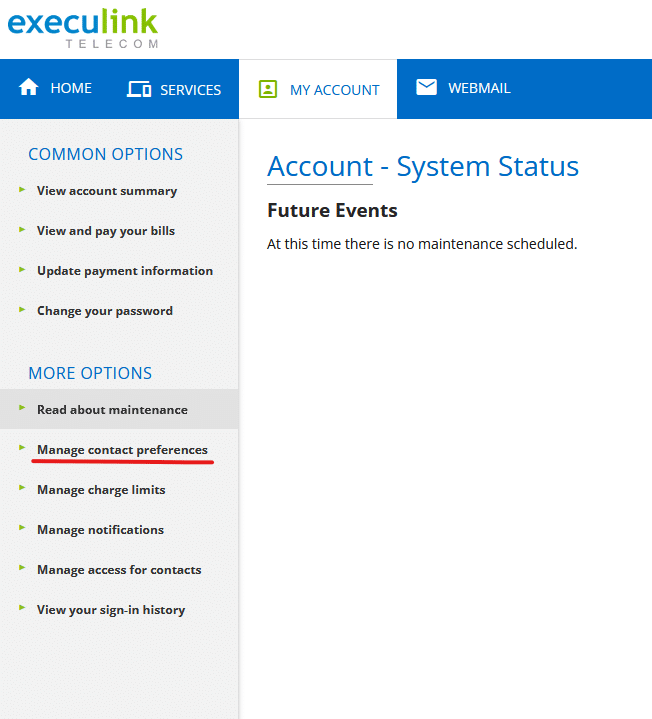652x719 pixels.
Task: Click the green person icon for My Account
Action: (268, 89)
